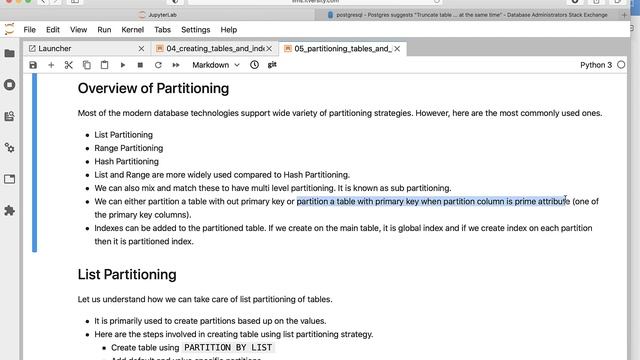Click the JupyterLab logo icon
640x360 pixels.
(x=9, y=29)
